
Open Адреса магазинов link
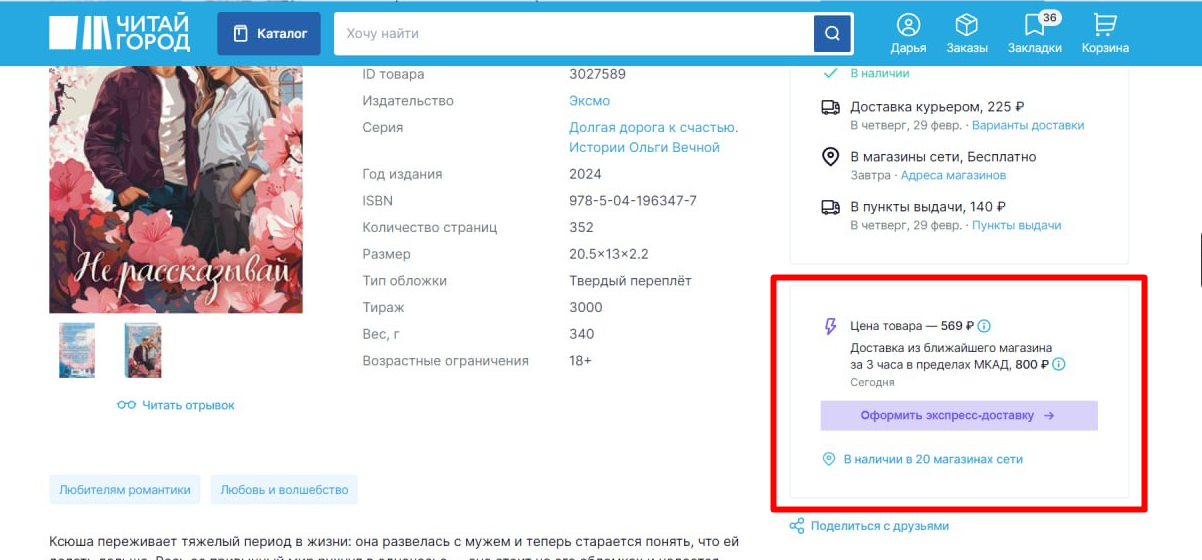click(953, 176)
